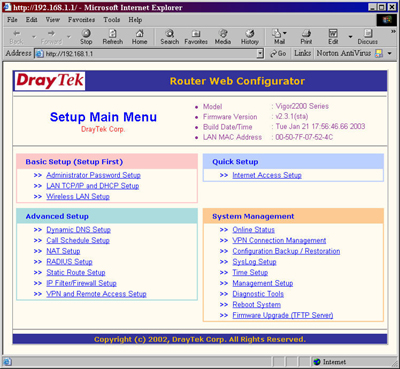Click the Internet zone status icon
Screen dimensions: 400x369
click(317, 362)
